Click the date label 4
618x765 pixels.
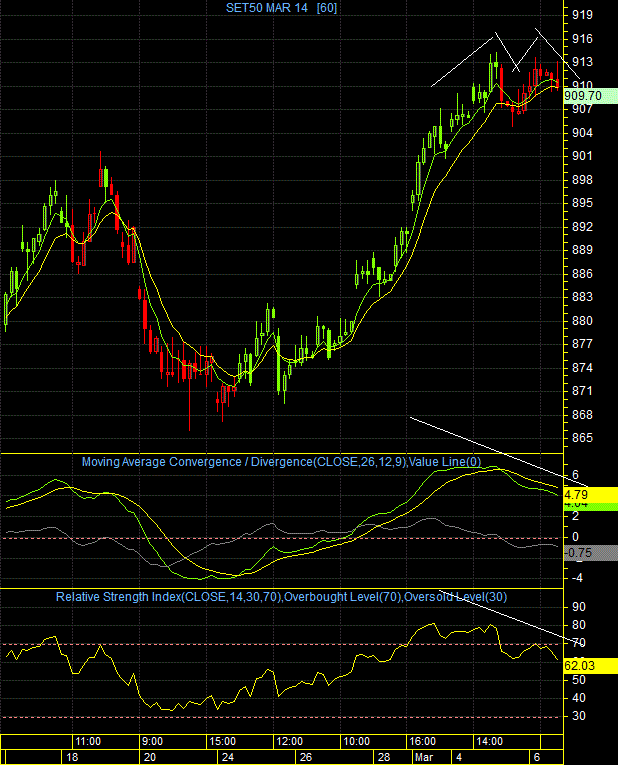click(x=459, y=757)
